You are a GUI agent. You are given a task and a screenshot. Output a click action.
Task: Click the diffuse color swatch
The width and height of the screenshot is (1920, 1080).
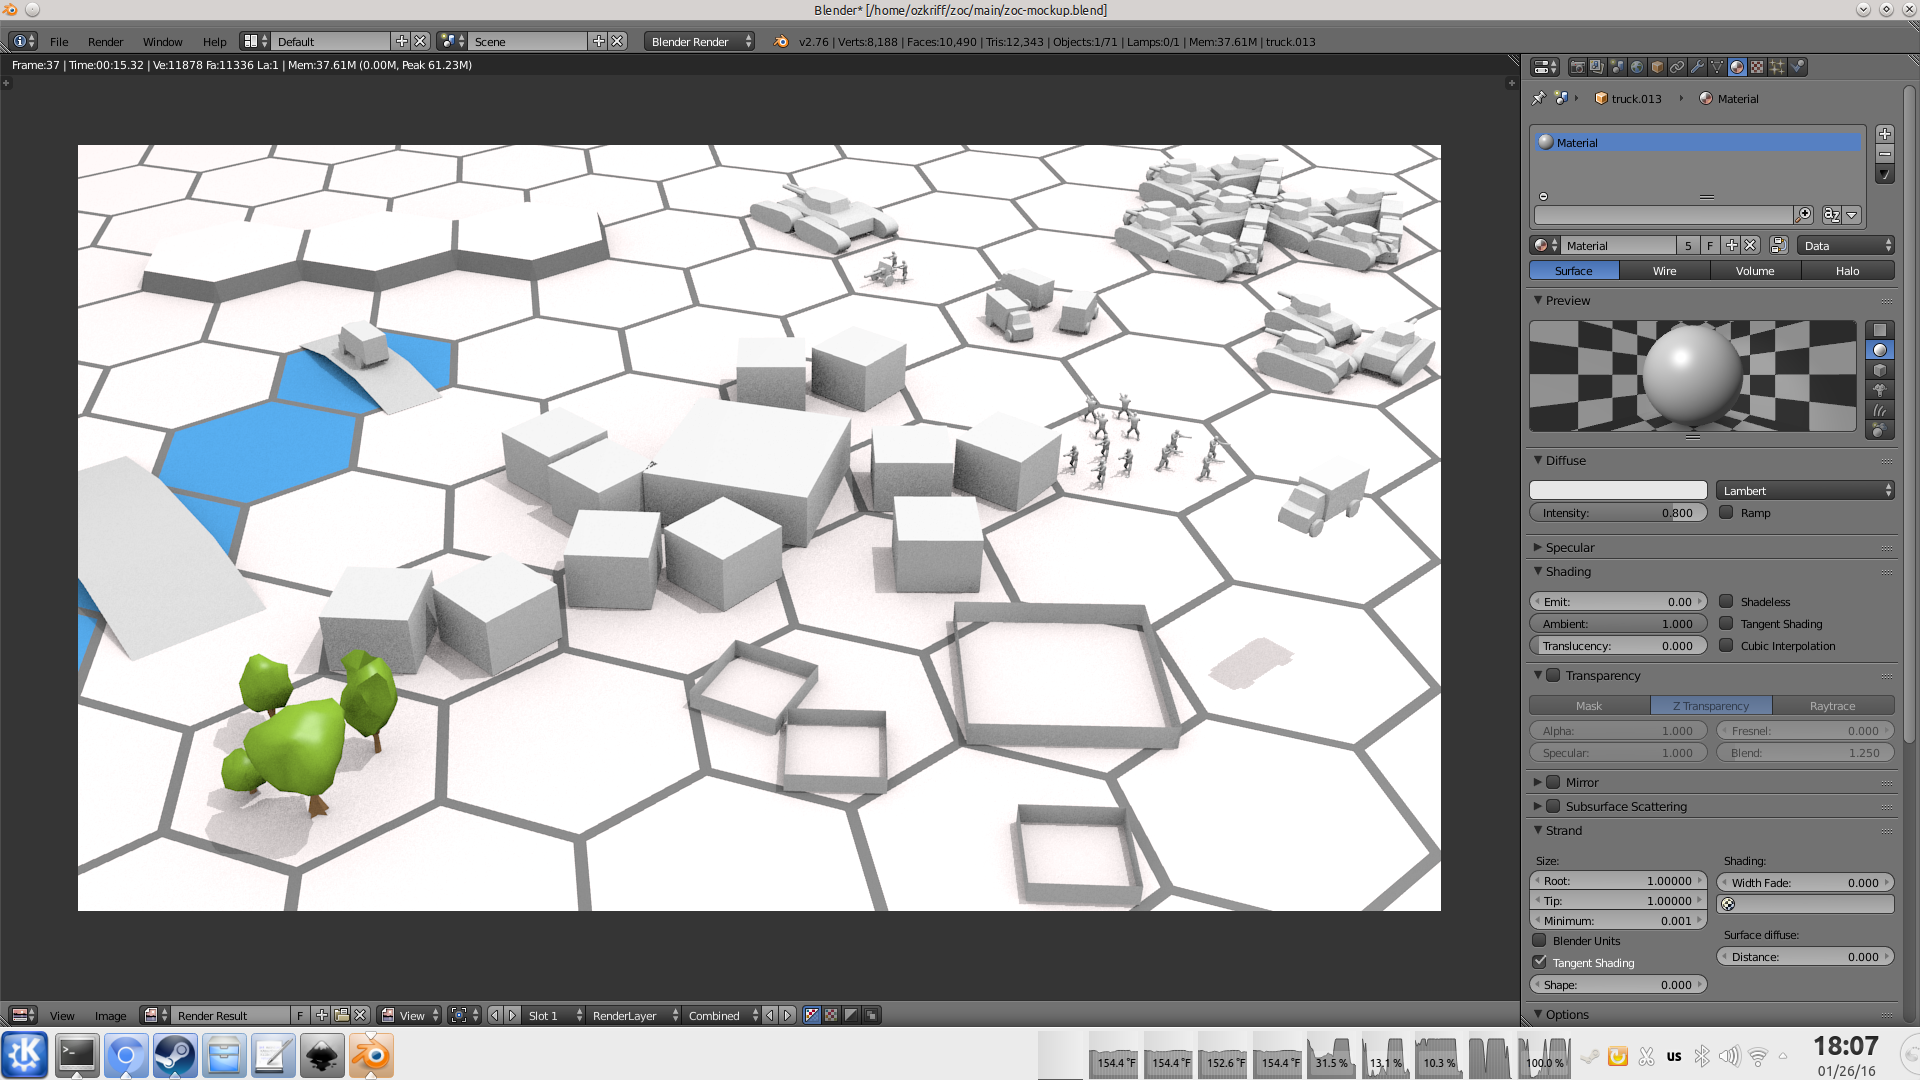coord(1618,490)
